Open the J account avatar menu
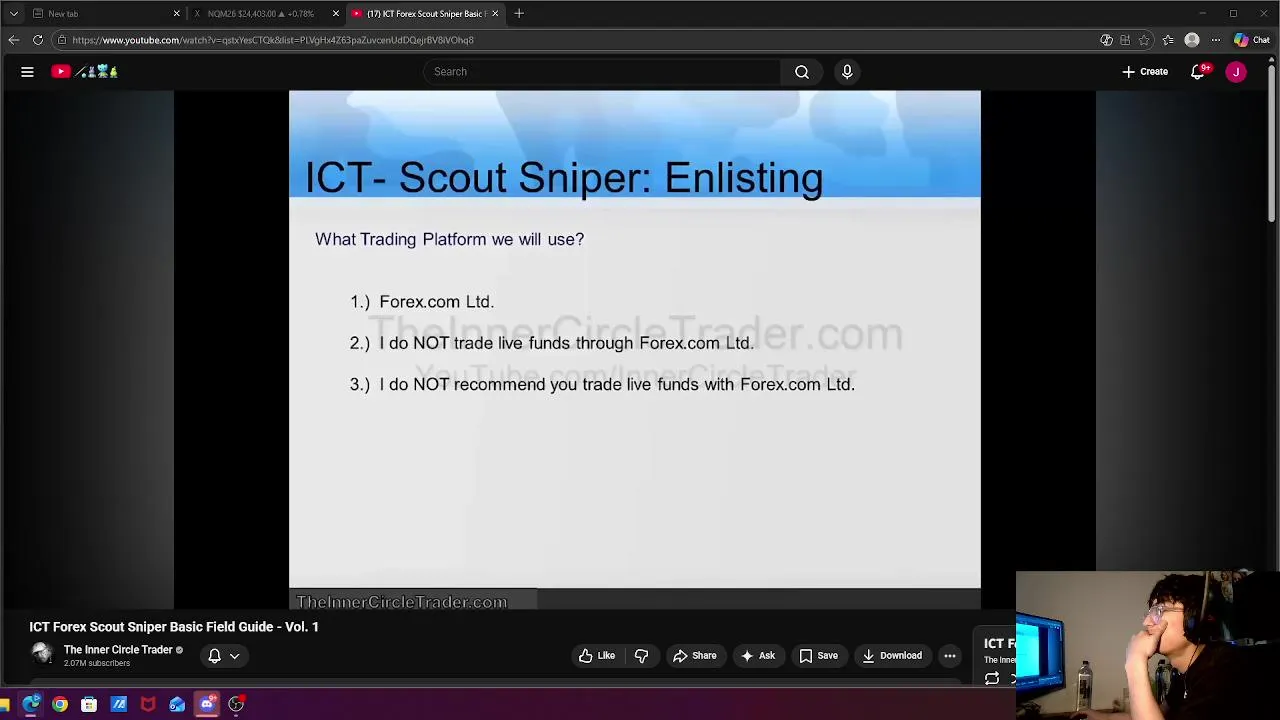The image size is (1280, 720). tap(1236, 72)
